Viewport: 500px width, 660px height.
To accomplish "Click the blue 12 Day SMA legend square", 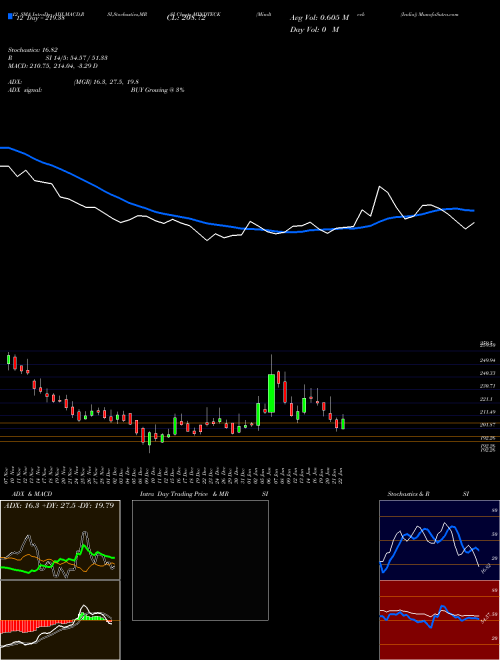I will [x=10, y=16].
